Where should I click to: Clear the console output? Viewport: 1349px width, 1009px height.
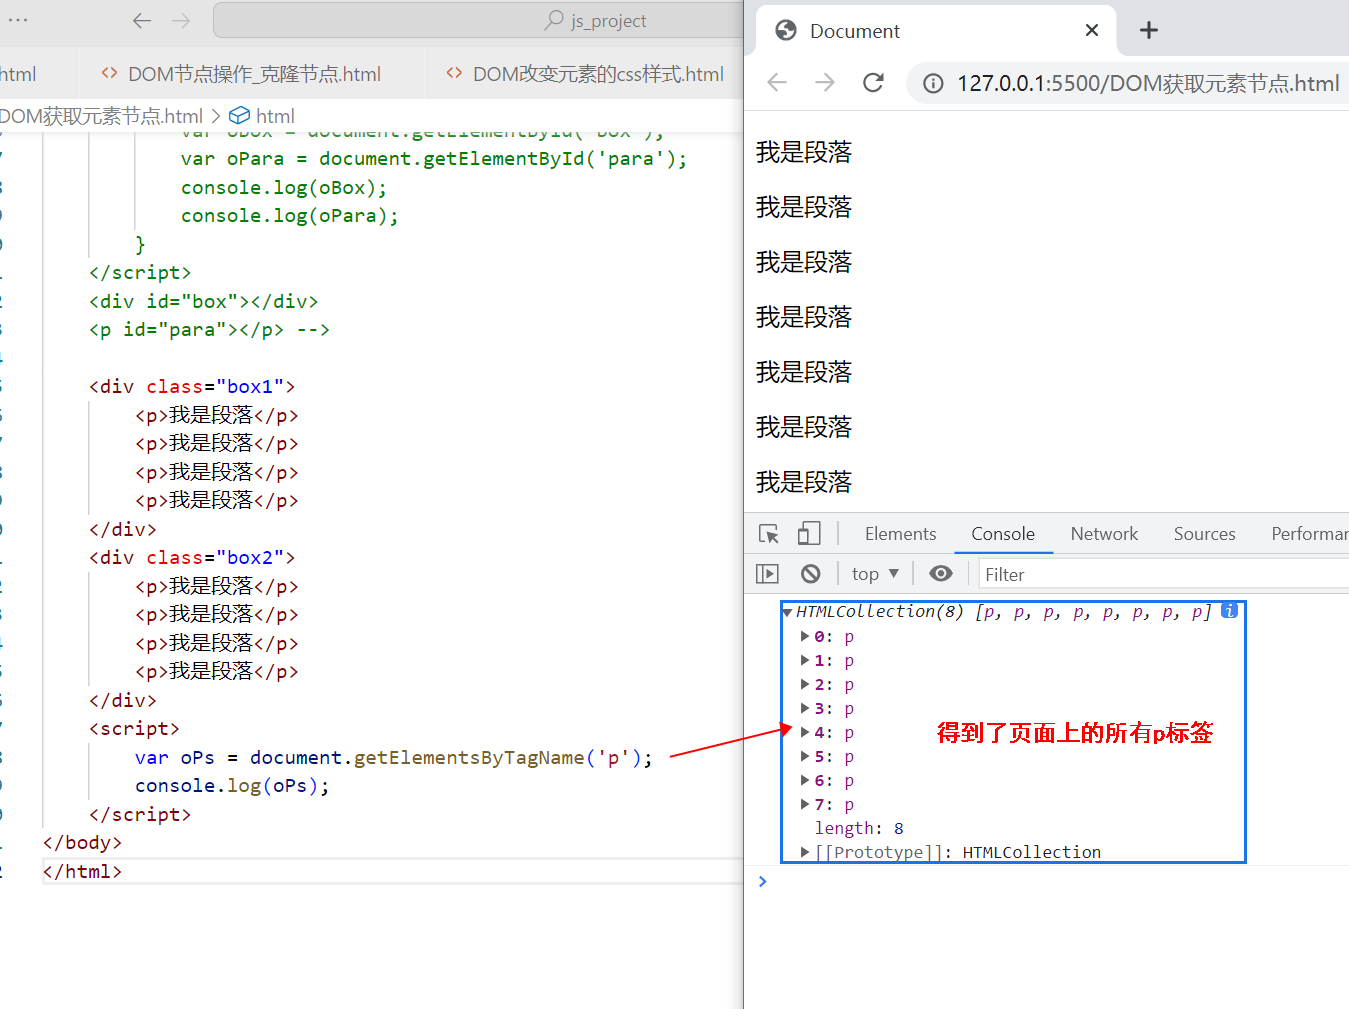(811, 574)
